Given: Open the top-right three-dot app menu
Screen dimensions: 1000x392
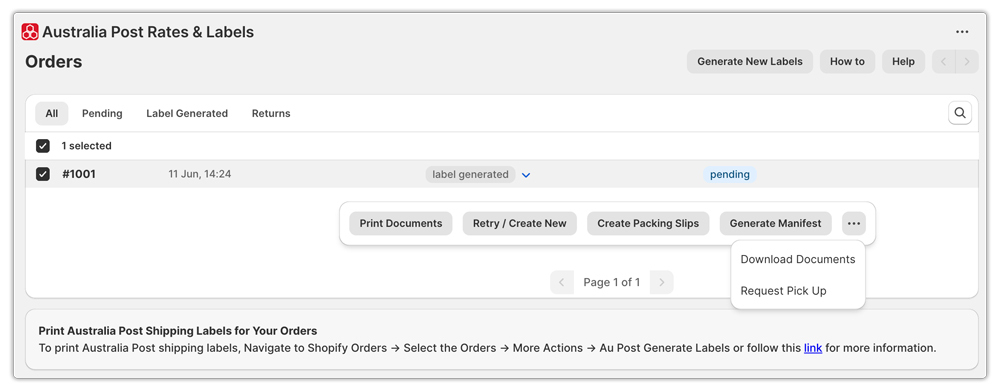Looking at the screenshot, I should [x=962, y=32].
